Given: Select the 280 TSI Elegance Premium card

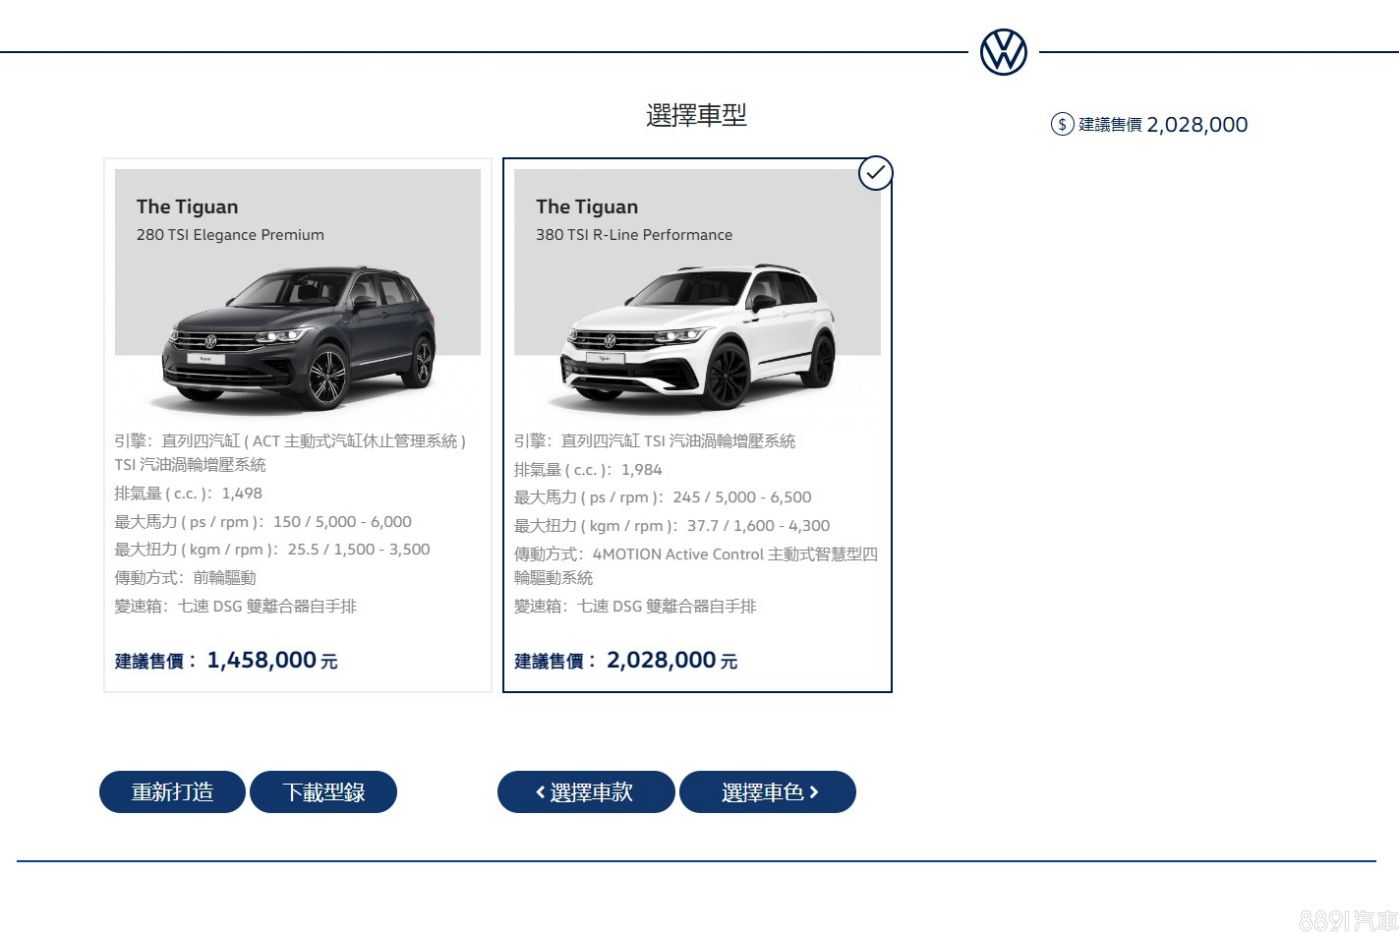Looking at the screenshot, I should click(298, 425).
